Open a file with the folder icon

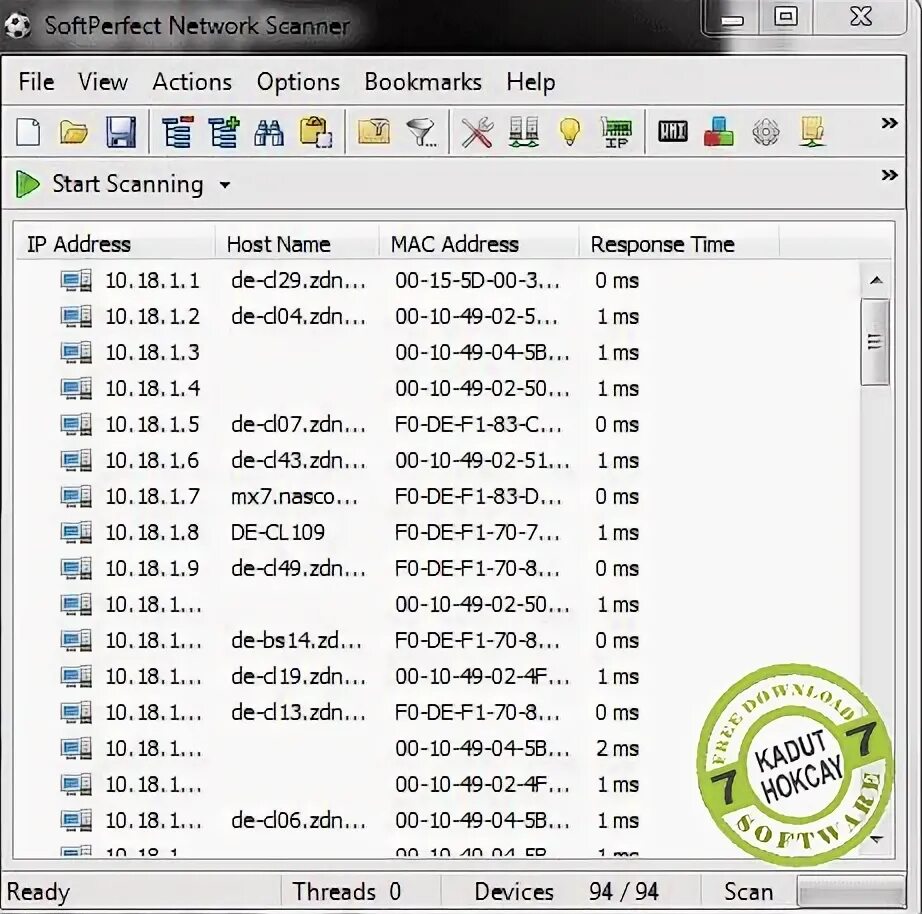[x=74, y=132]
